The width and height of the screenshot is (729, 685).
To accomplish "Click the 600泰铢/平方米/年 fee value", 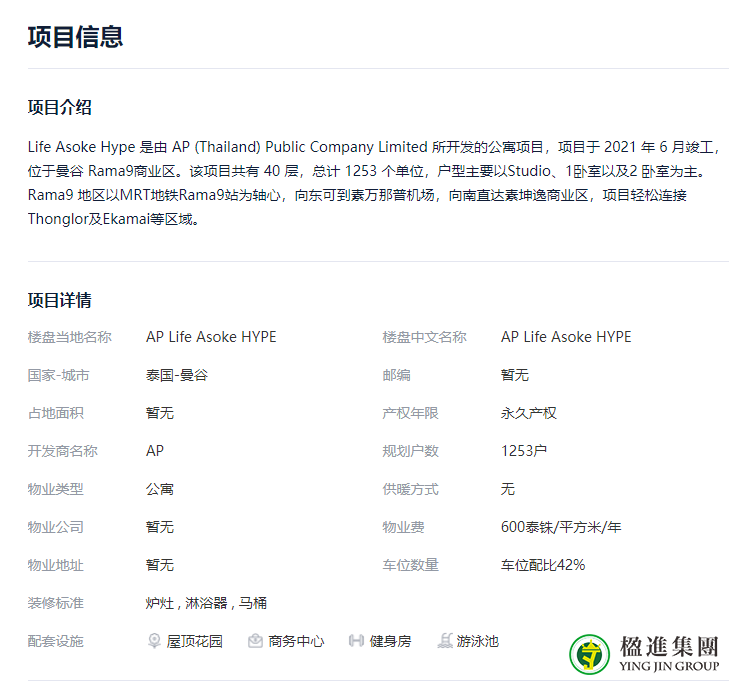I will [561, 527].
